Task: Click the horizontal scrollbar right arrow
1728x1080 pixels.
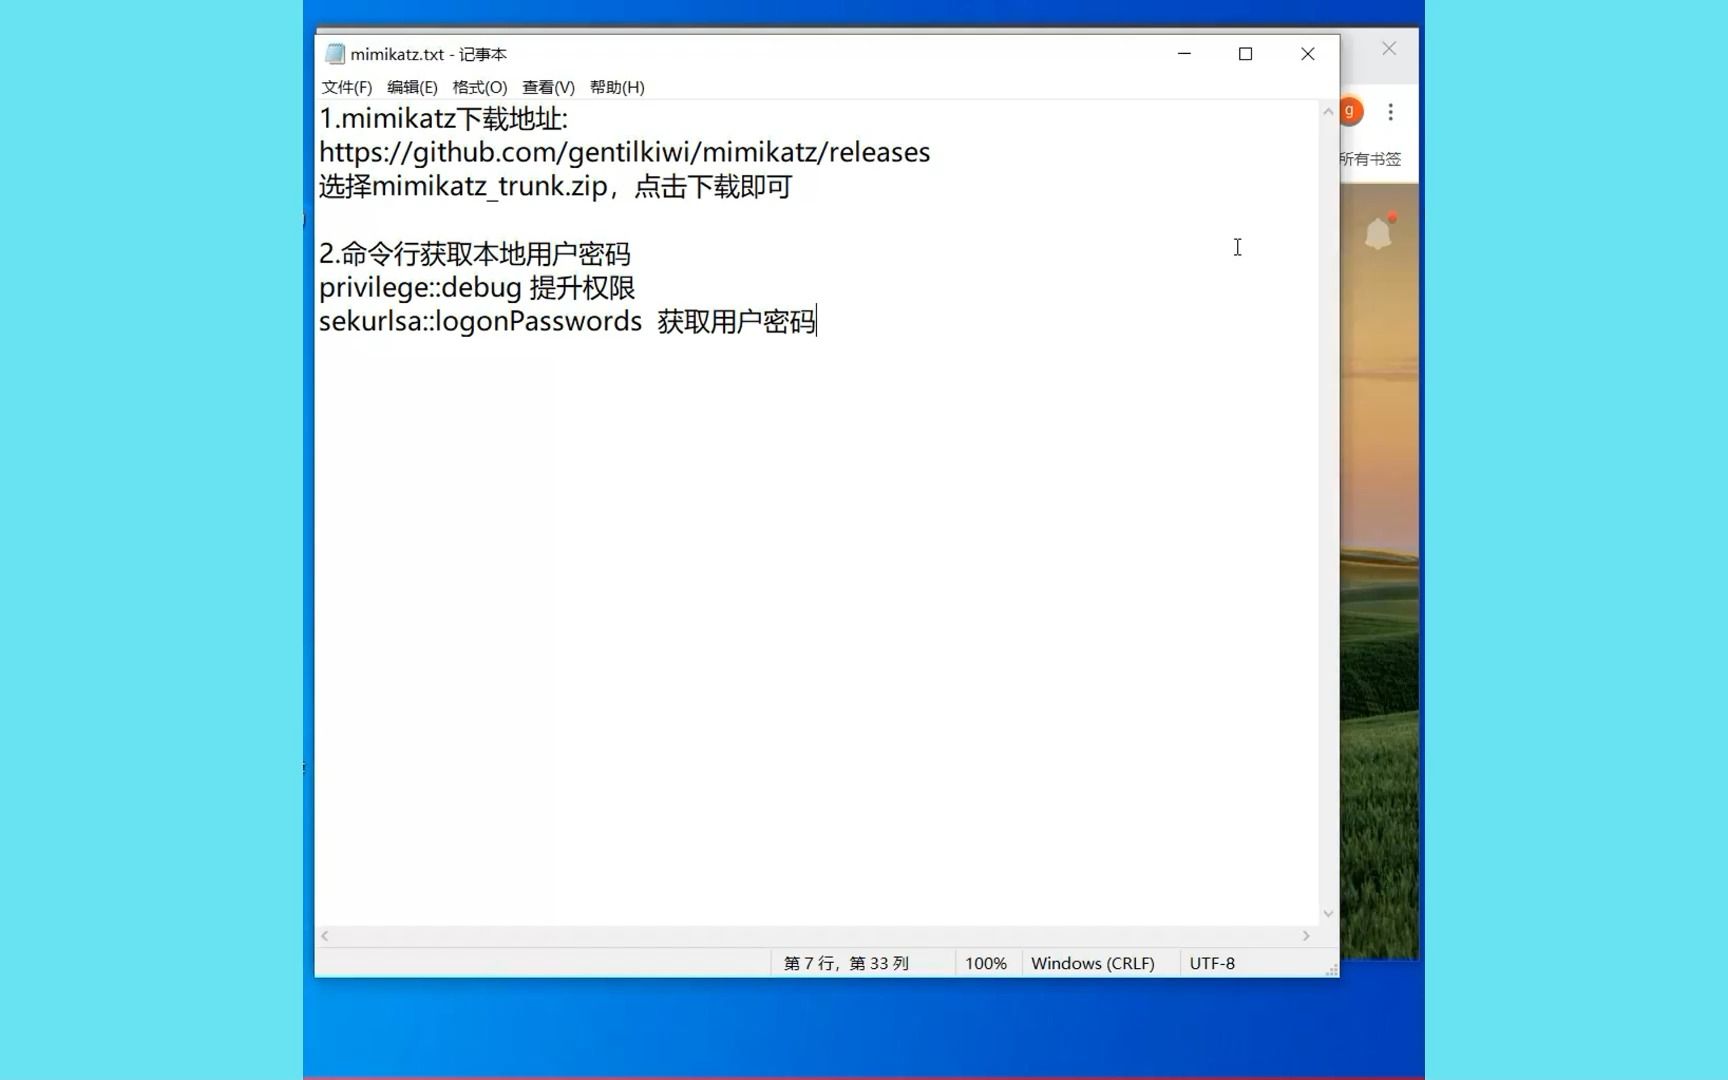Action: pyautogui.click(x=1306, y=936)
